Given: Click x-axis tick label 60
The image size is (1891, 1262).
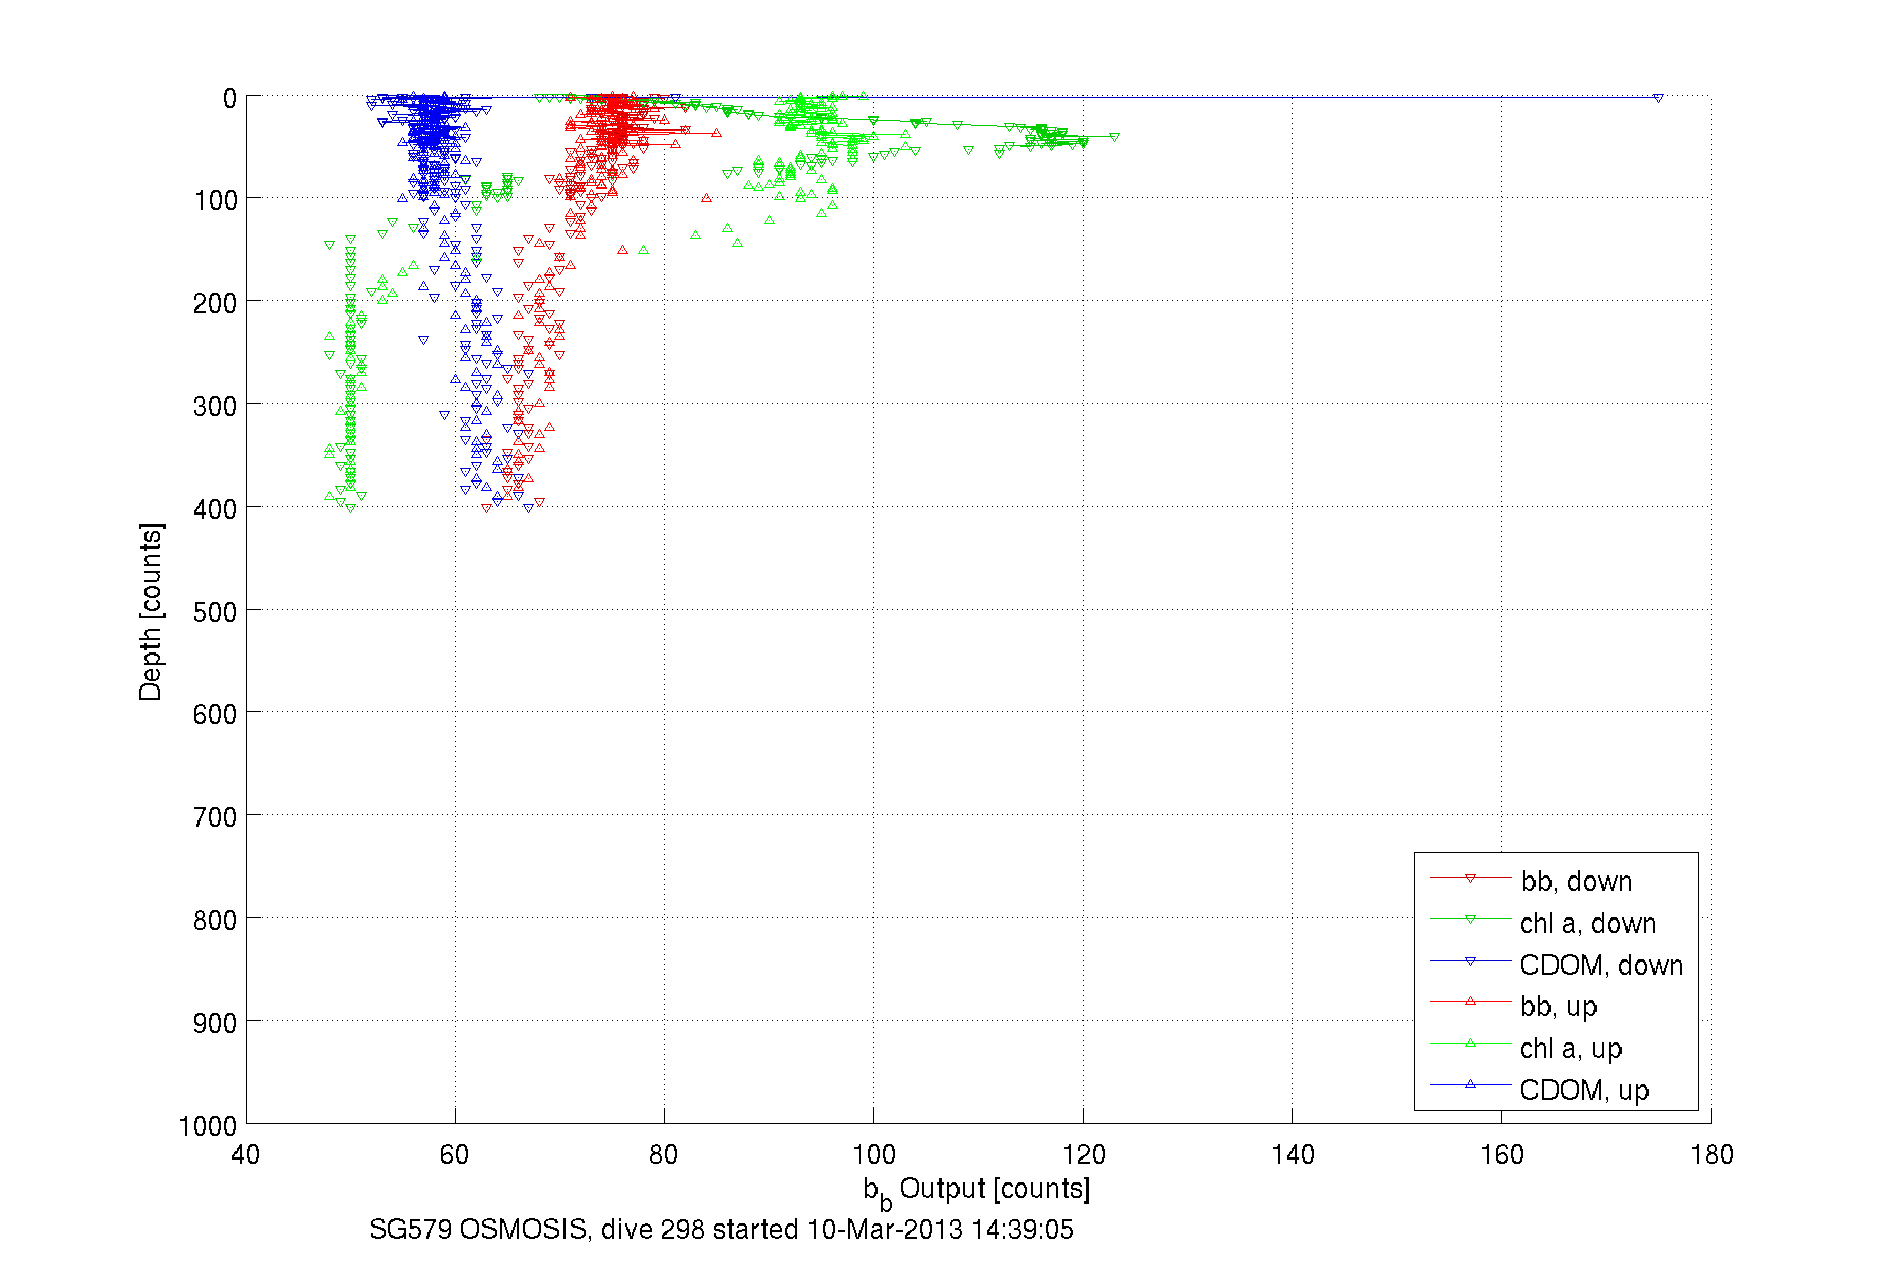Looking at the screenshot, I should 455,1155.
